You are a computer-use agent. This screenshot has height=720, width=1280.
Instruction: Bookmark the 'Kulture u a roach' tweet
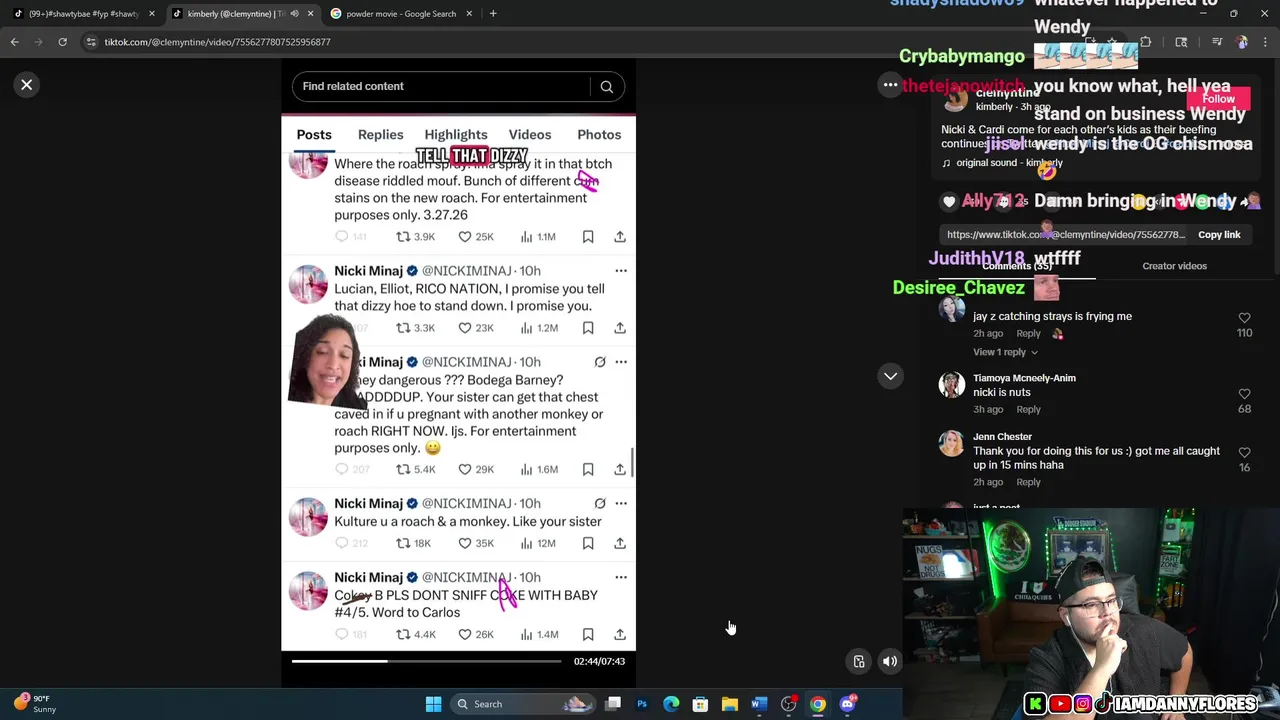tap(588, 543)
